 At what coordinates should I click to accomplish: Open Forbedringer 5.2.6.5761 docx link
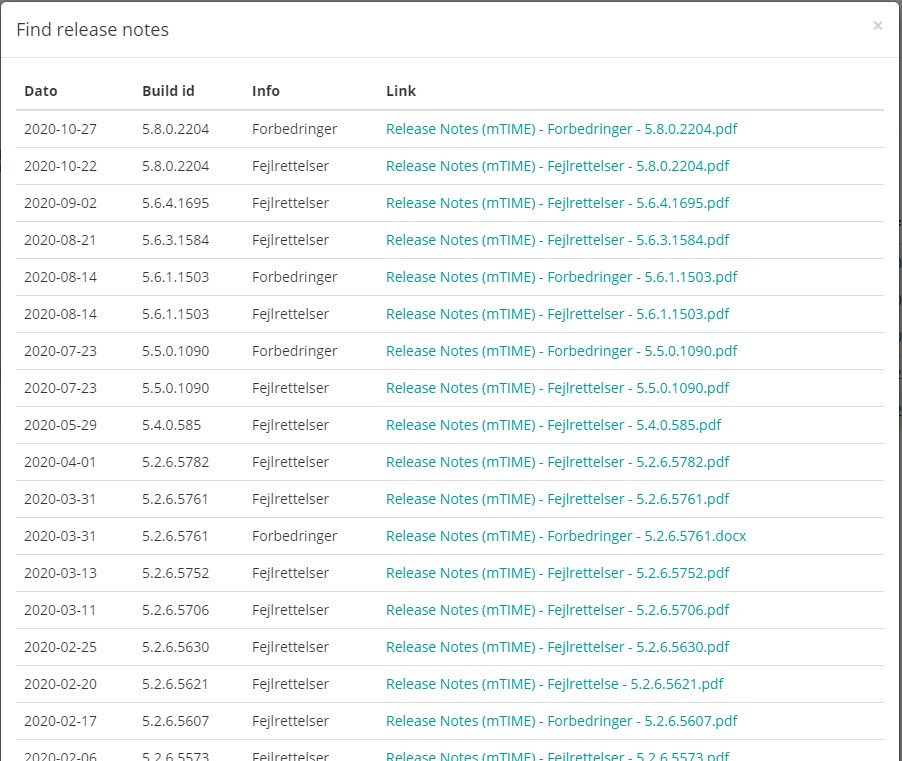point(565,536)
